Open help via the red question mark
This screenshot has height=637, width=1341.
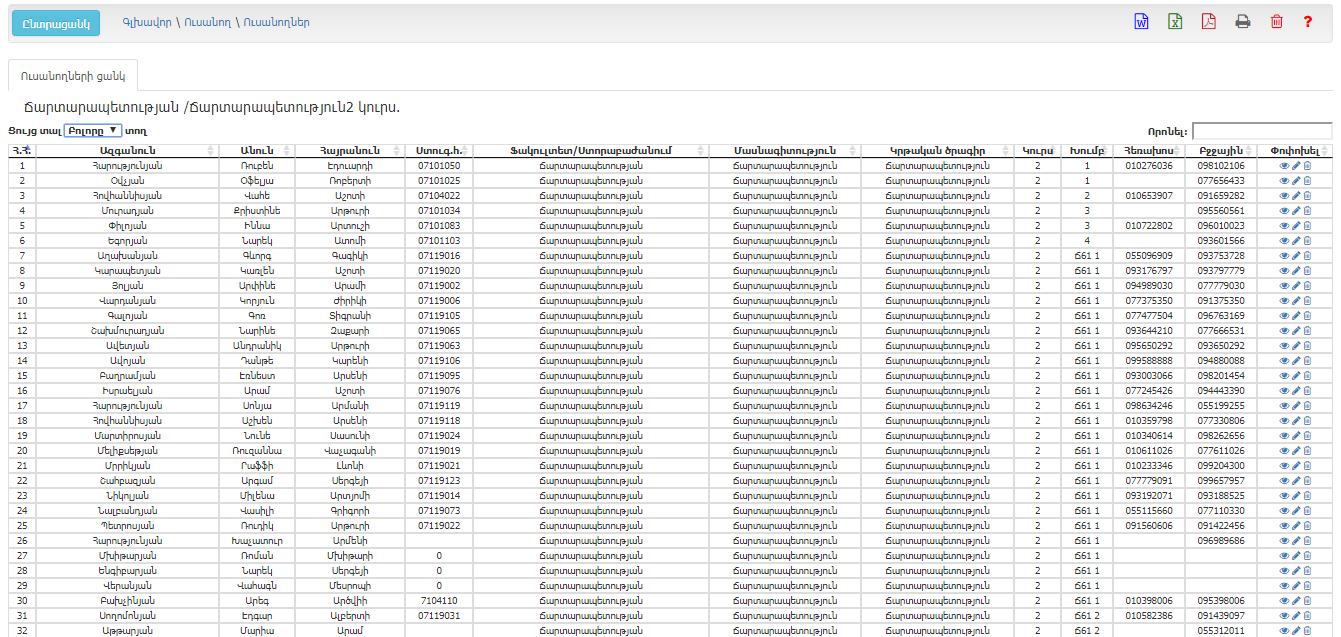tap(1307, 22)
